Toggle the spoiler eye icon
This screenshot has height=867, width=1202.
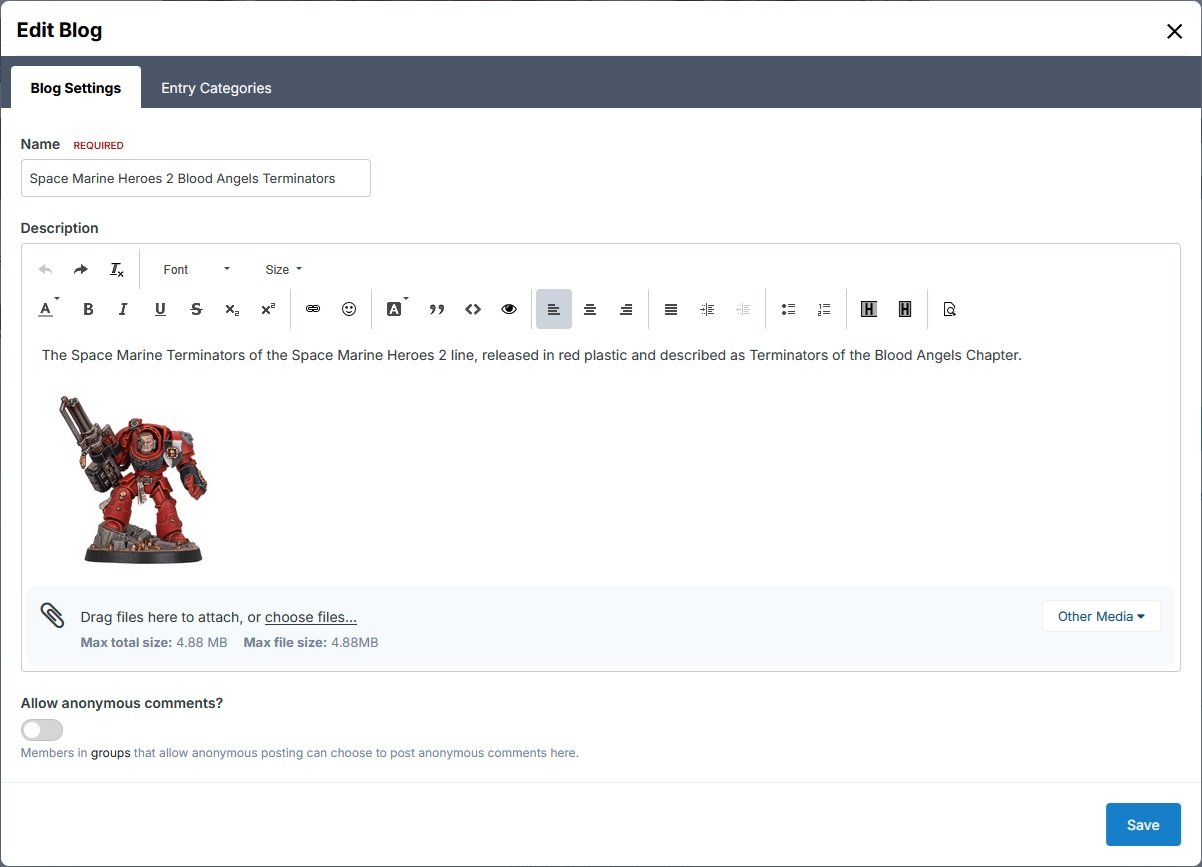tap(509, 310)
